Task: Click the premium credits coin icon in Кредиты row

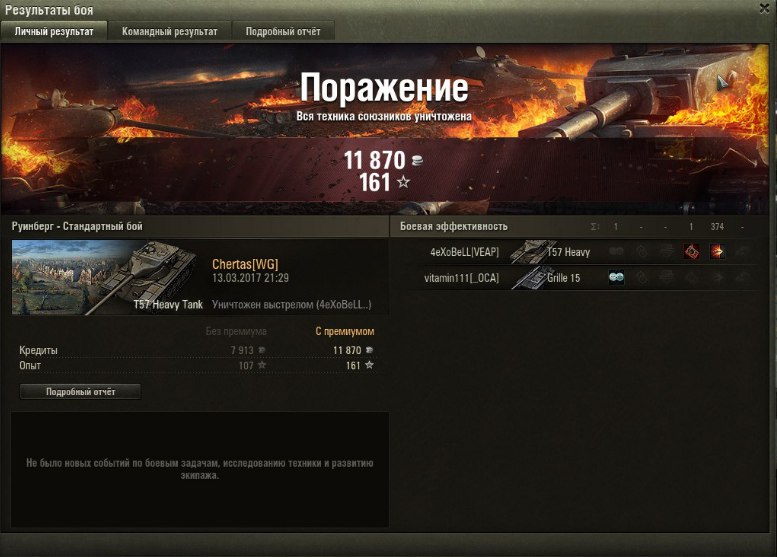Action: click(369, 350)
